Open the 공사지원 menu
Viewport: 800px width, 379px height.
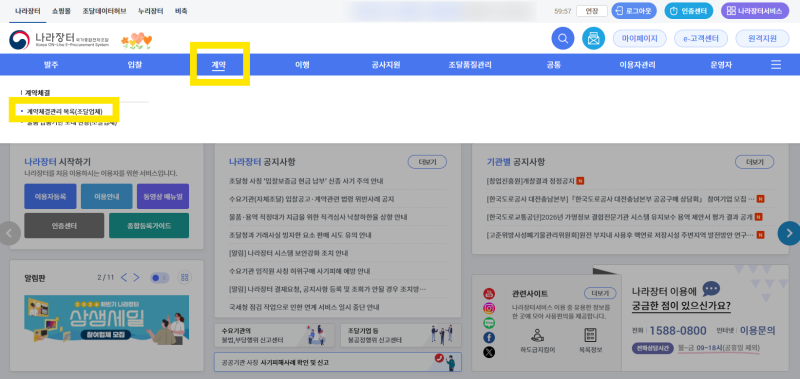pyautogui.click(x=386, y=65)
